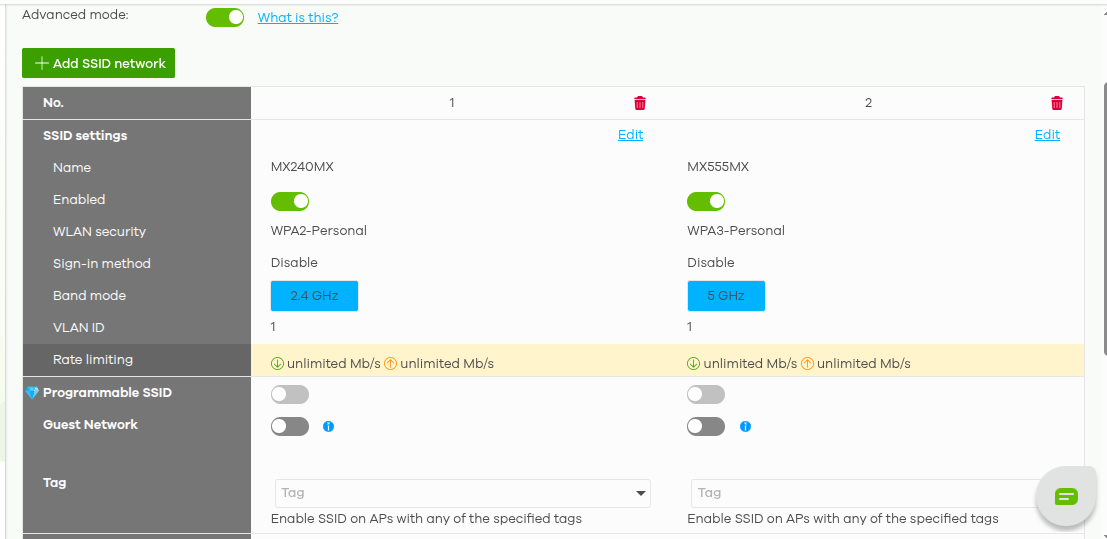Enable Programmable SSID for MX240MX
The height and width of the screenshot is (539, 1107).
[290, 395]
